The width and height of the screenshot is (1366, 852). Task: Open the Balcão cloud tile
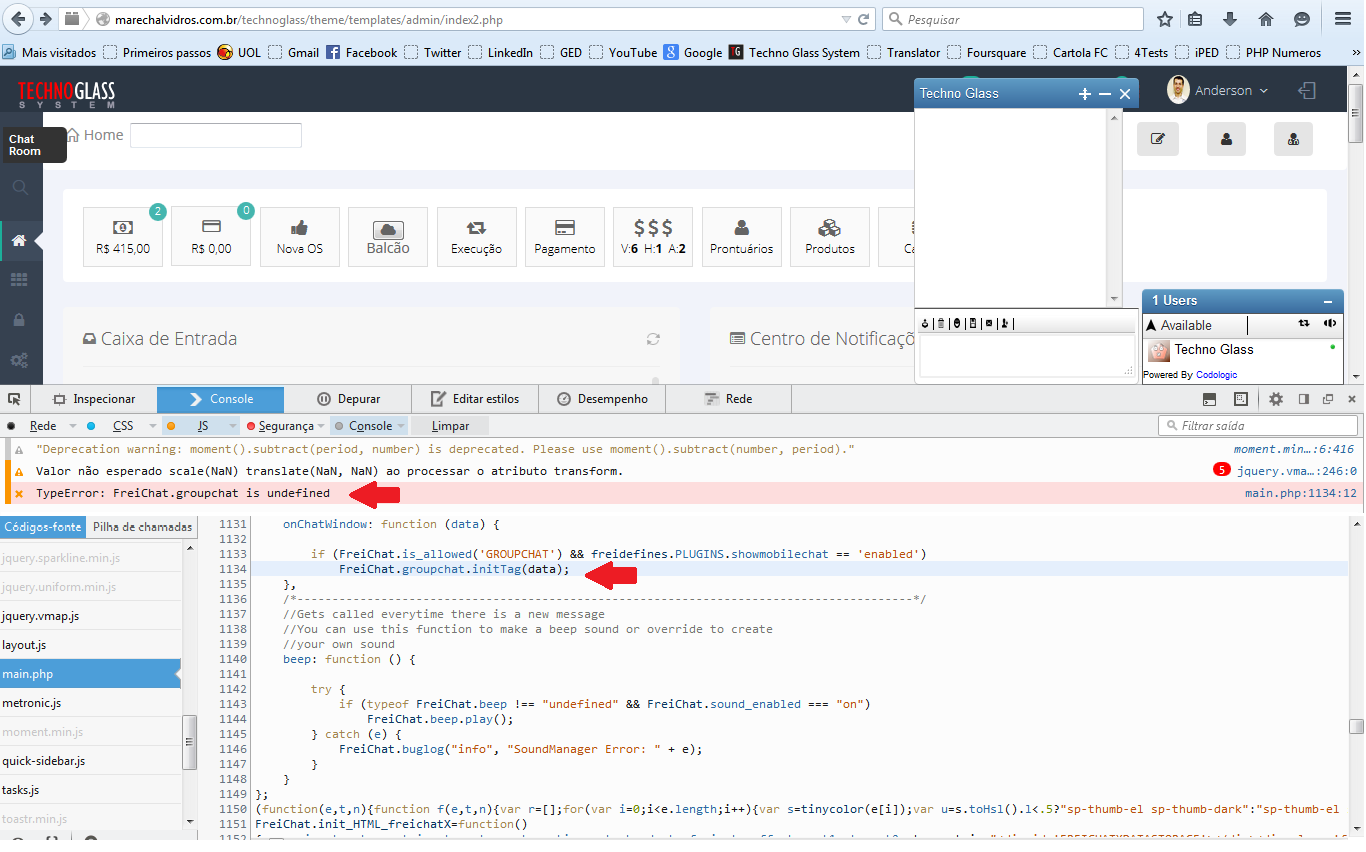[388, 237]
